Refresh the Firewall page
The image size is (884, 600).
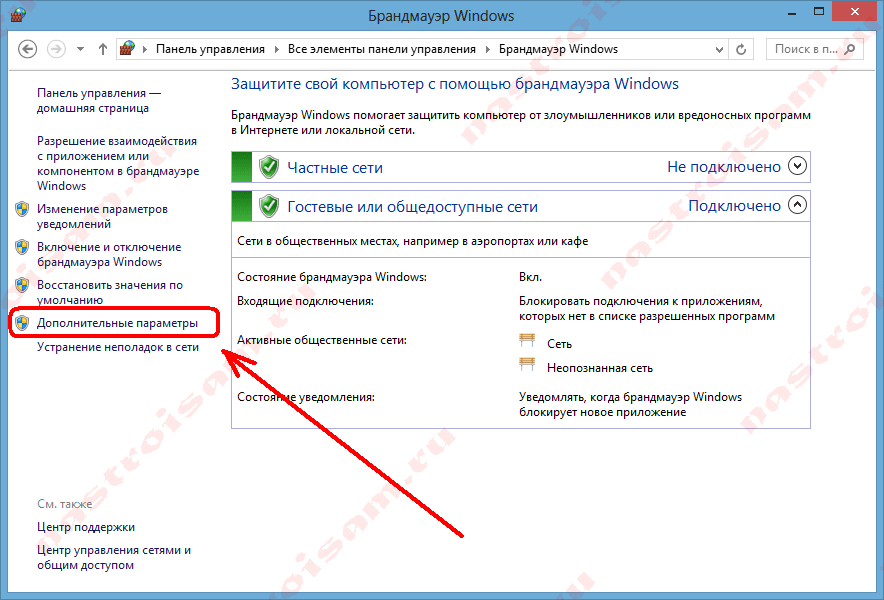click(x=741, y=50)
